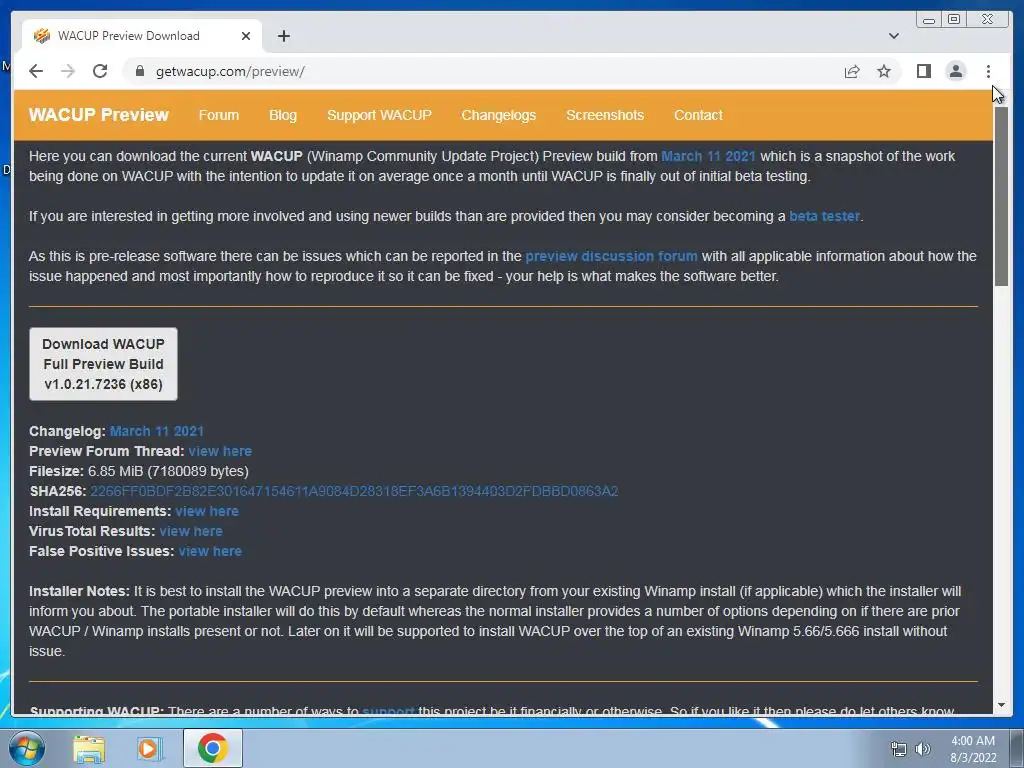
Task: Open the Support WACUP nav item
Action: point(379,115)
